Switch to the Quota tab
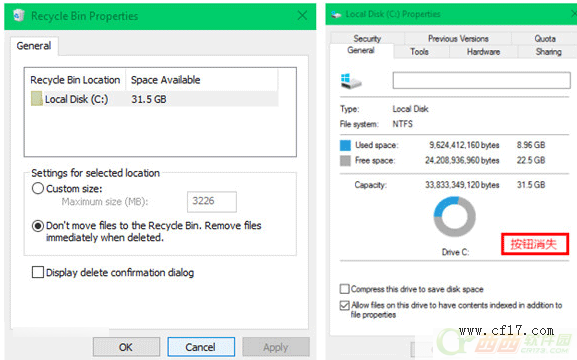This screenshot has width=577, height=360. pyautogui.click(x=545, y=38)
